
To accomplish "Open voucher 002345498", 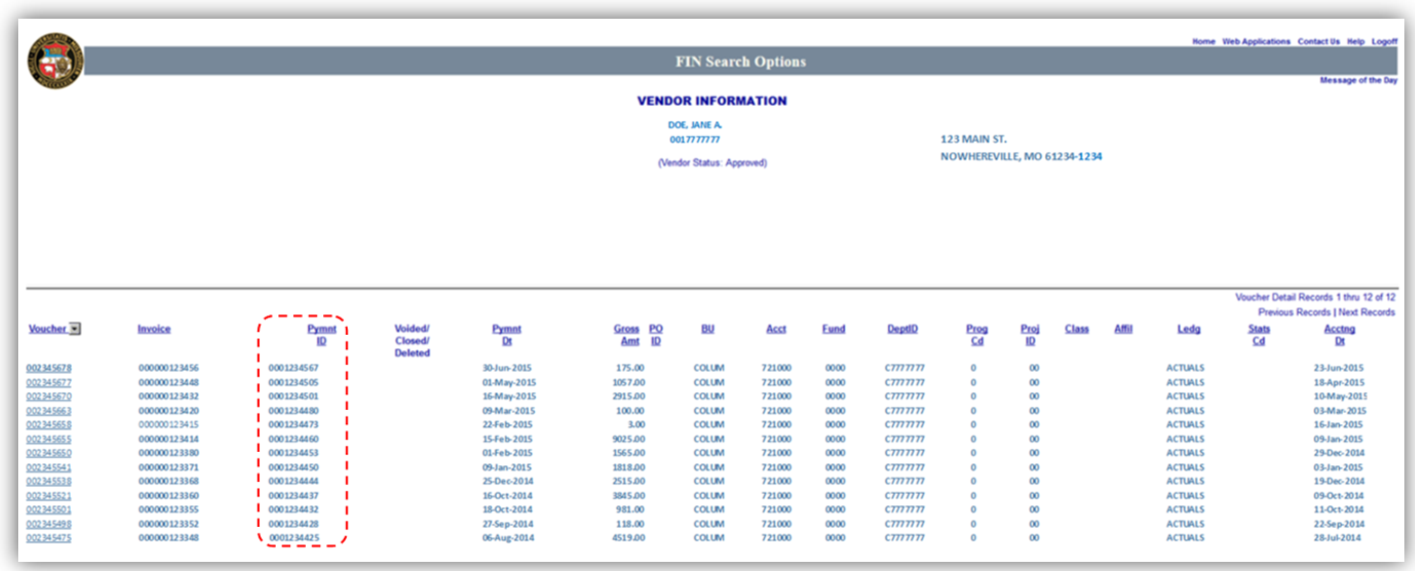I will coord(49,524).
